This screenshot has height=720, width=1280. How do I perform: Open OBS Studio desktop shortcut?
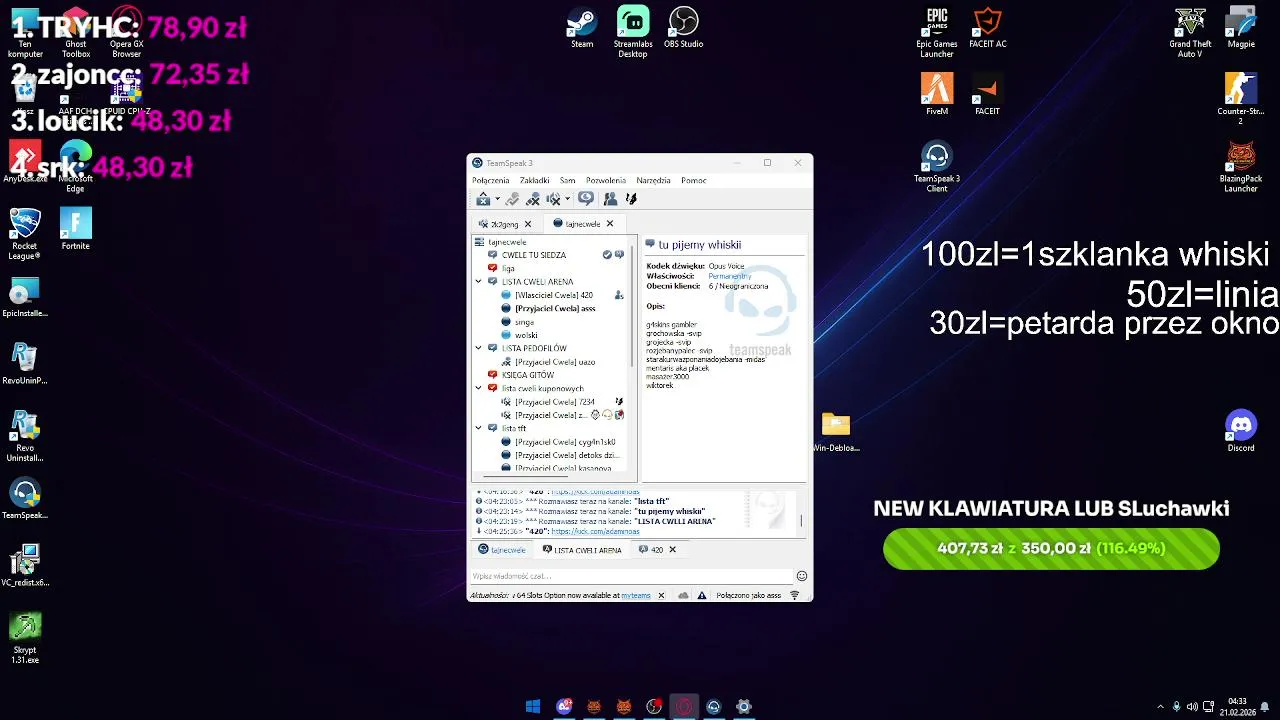(683, 28)
